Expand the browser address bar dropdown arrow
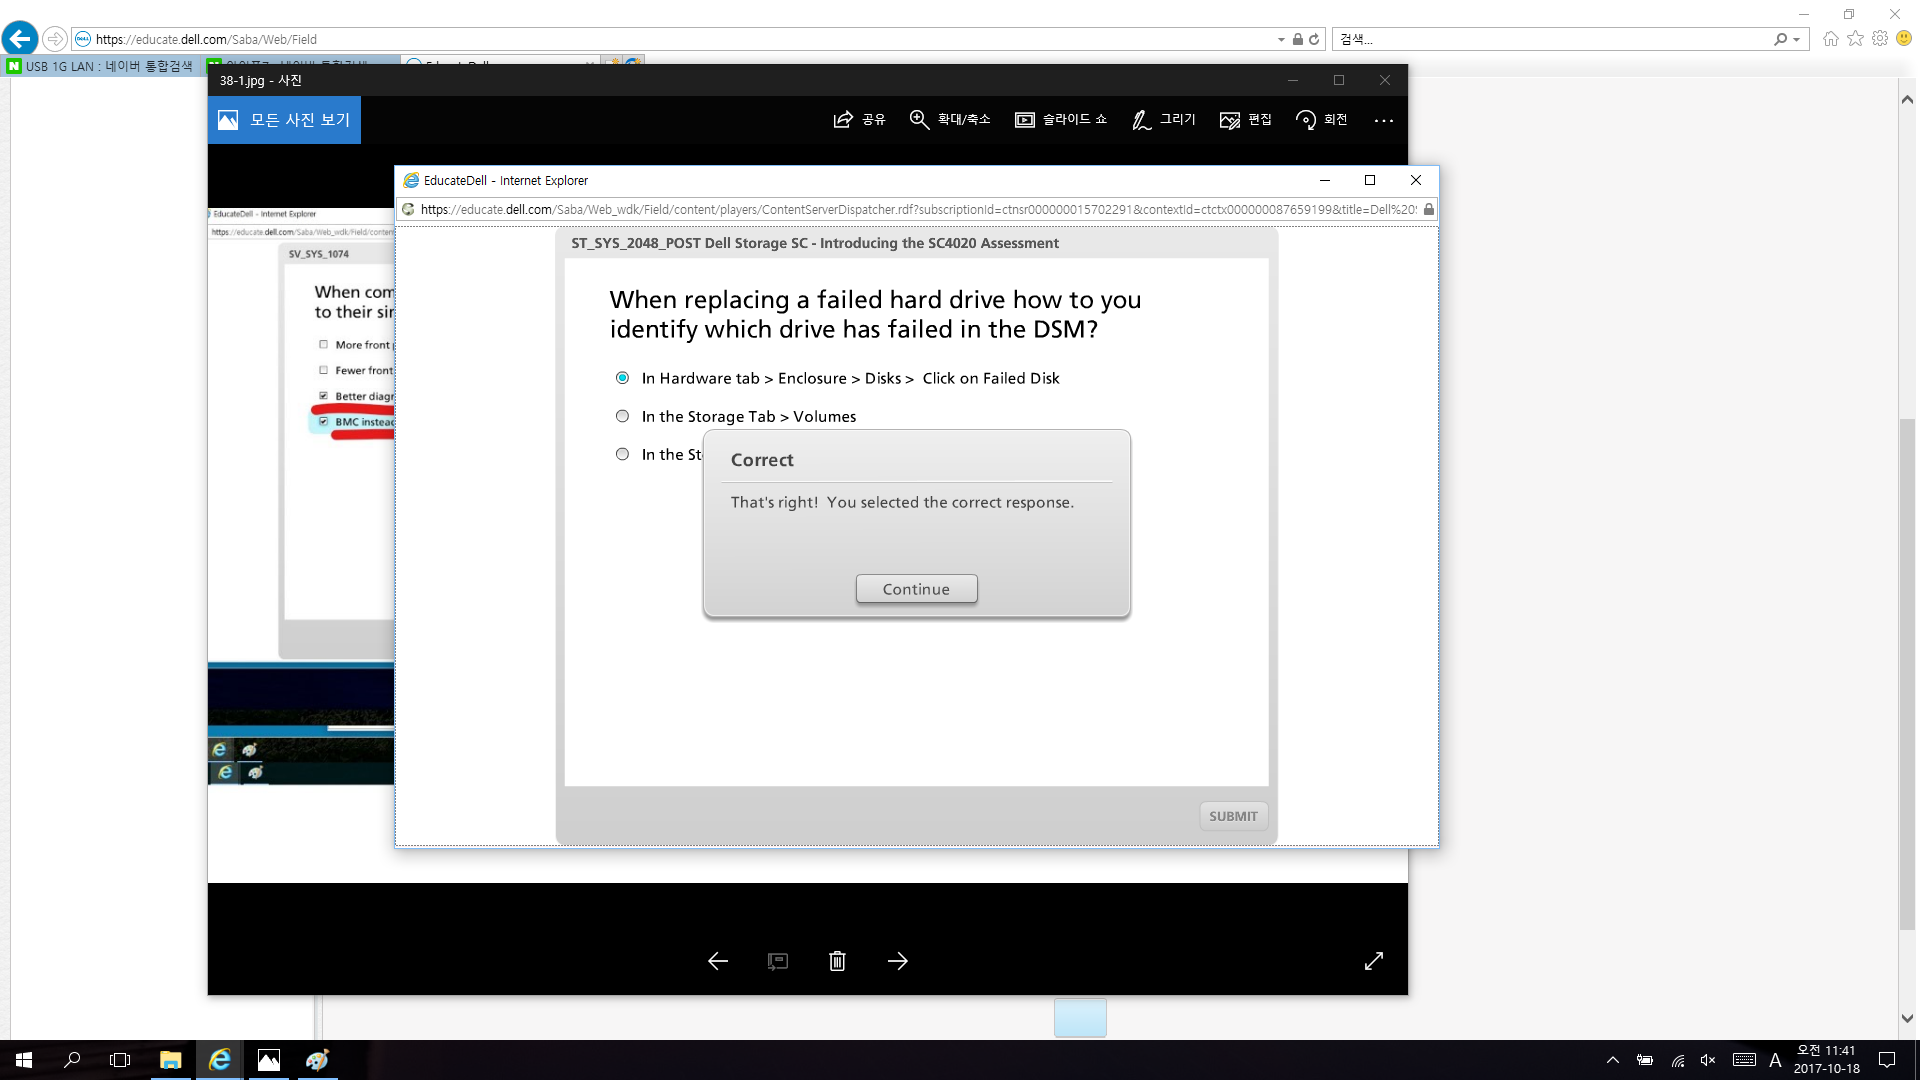Screen dimensions: 1920x1080 (1281, 40)
